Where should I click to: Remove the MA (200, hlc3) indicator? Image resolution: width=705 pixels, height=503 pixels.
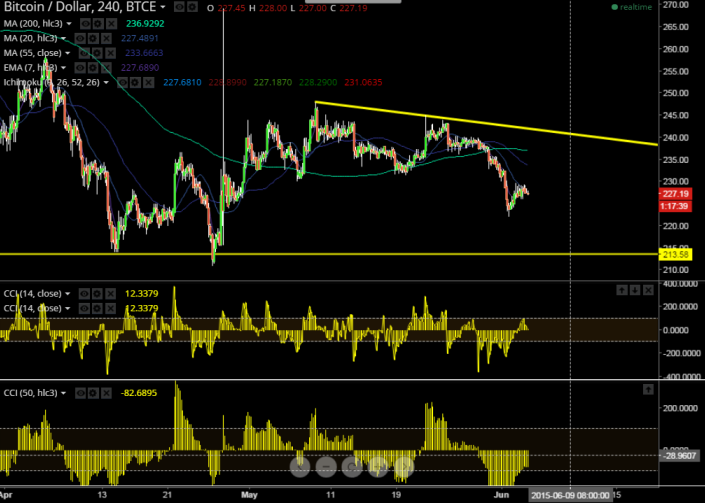coord(111,23)
